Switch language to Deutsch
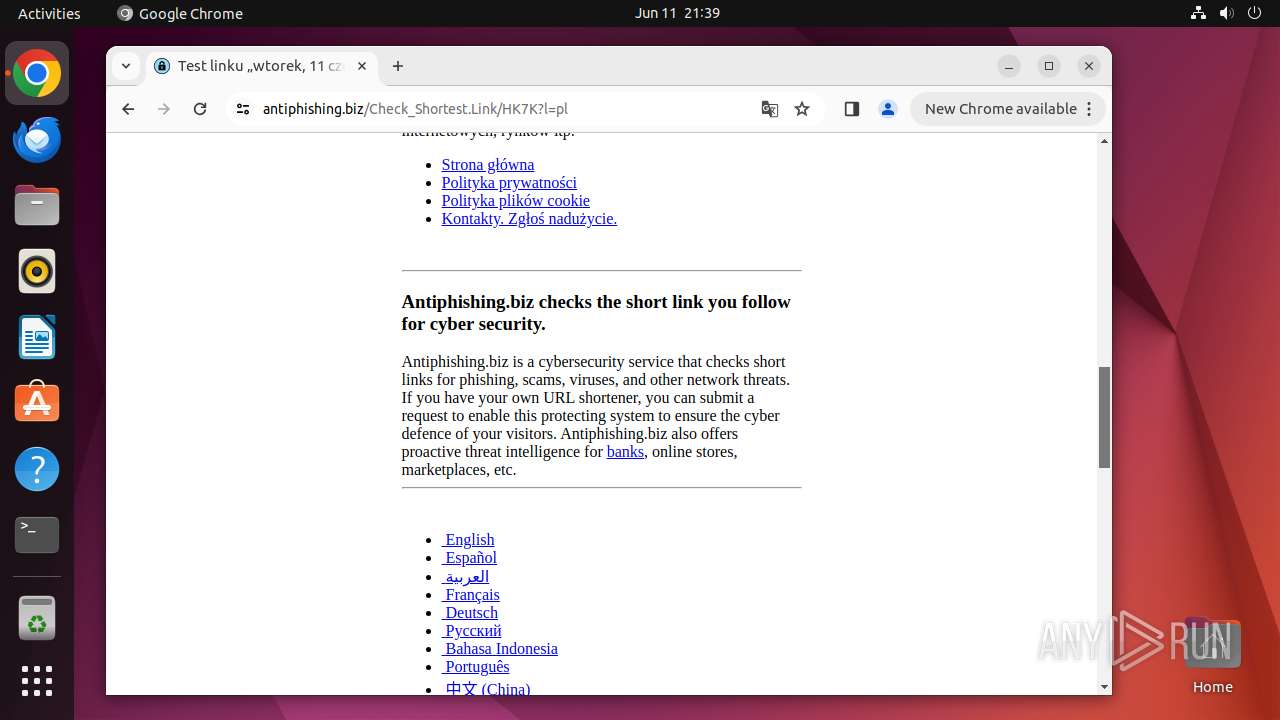1280x720 pixels. pos(470,612)
